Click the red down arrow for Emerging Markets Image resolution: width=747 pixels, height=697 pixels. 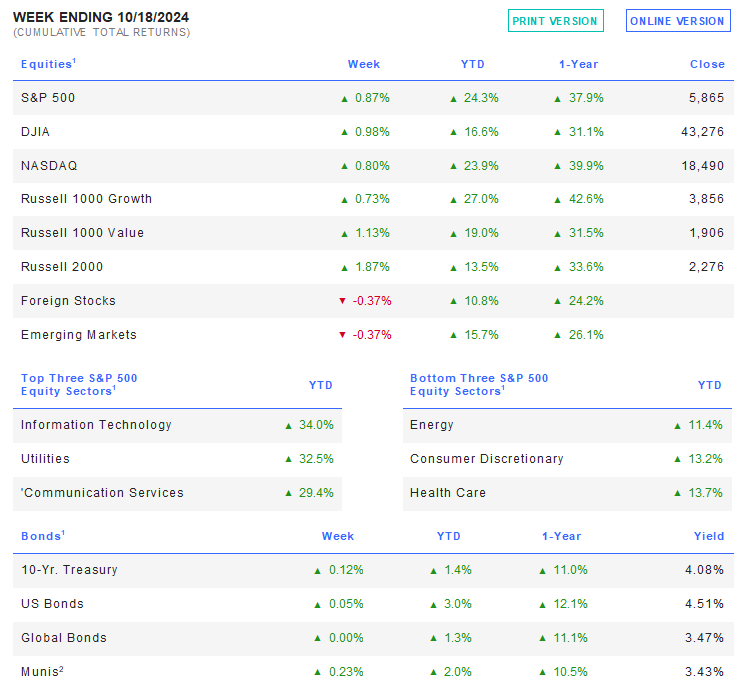[x=342, y=334]
